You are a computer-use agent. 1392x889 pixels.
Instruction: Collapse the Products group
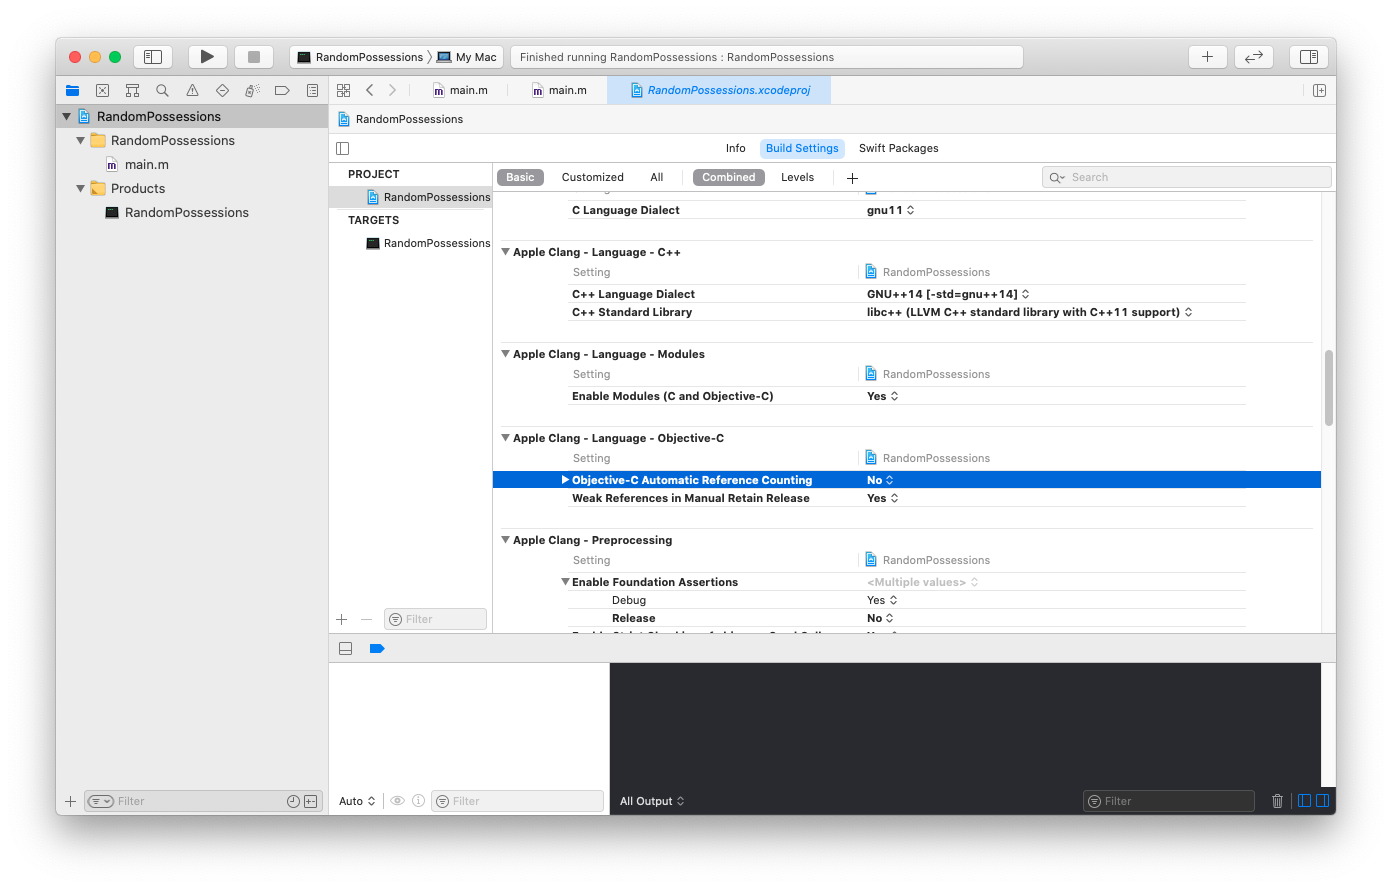pos(81,188)
